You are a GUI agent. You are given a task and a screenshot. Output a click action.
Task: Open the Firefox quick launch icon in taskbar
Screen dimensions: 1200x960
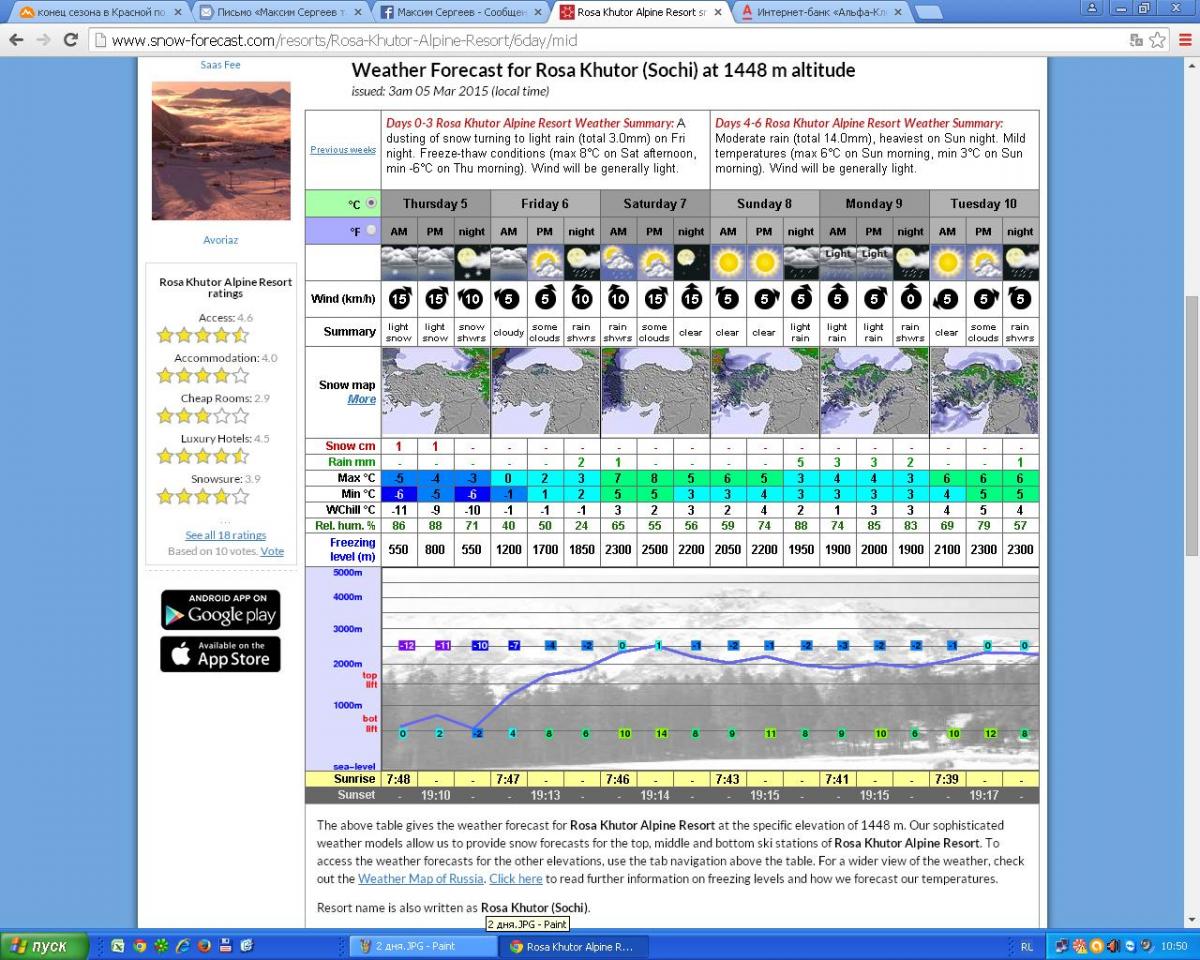(x=204, y=946)
